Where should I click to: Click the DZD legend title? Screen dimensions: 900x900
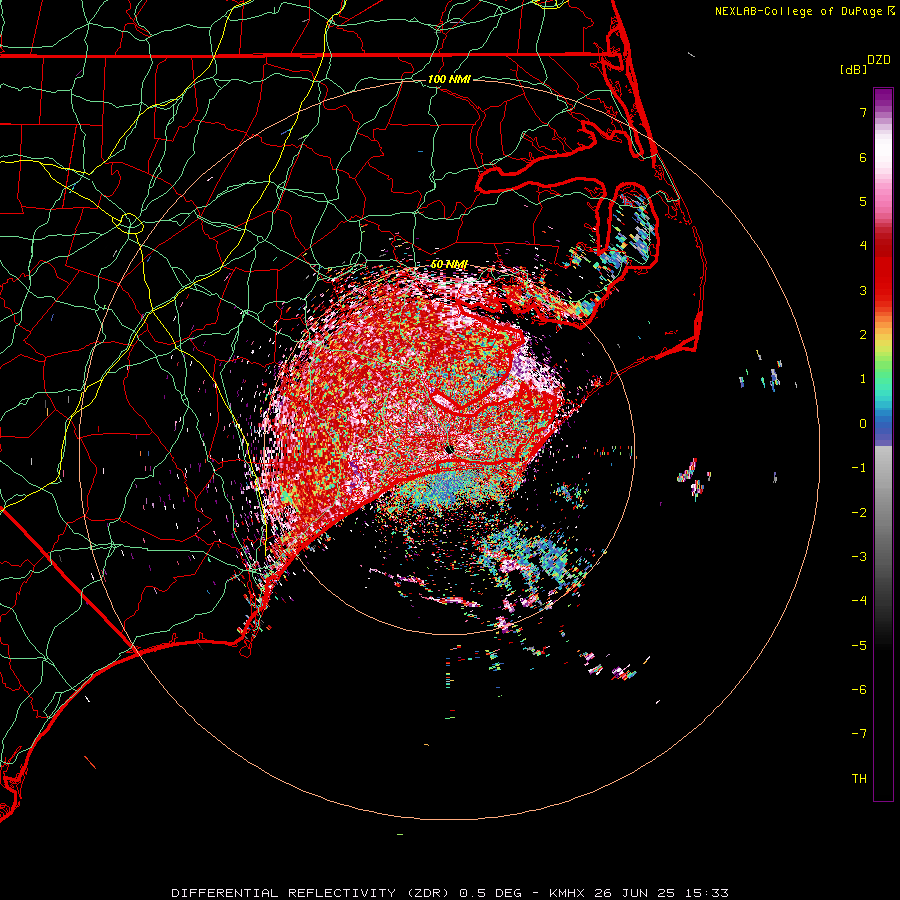[879, 60]
